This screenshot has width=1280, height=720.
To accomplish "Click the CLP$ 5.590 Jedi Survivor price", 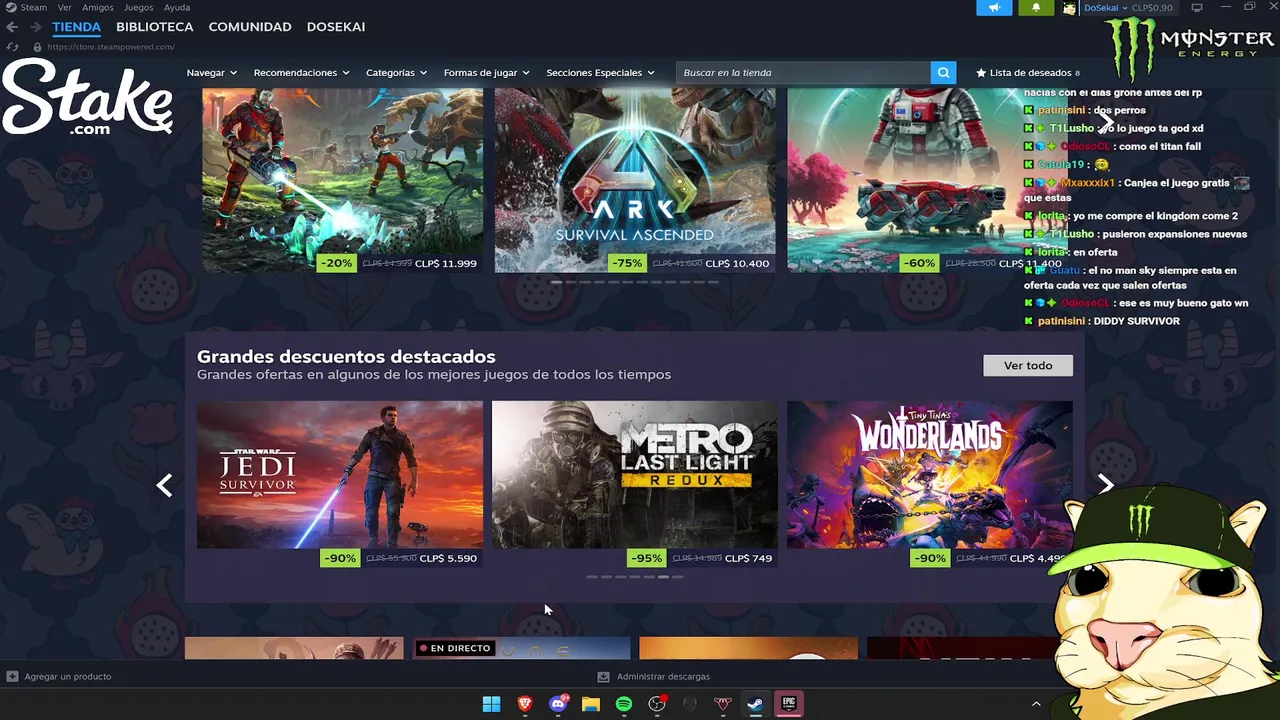I will 448,558.
